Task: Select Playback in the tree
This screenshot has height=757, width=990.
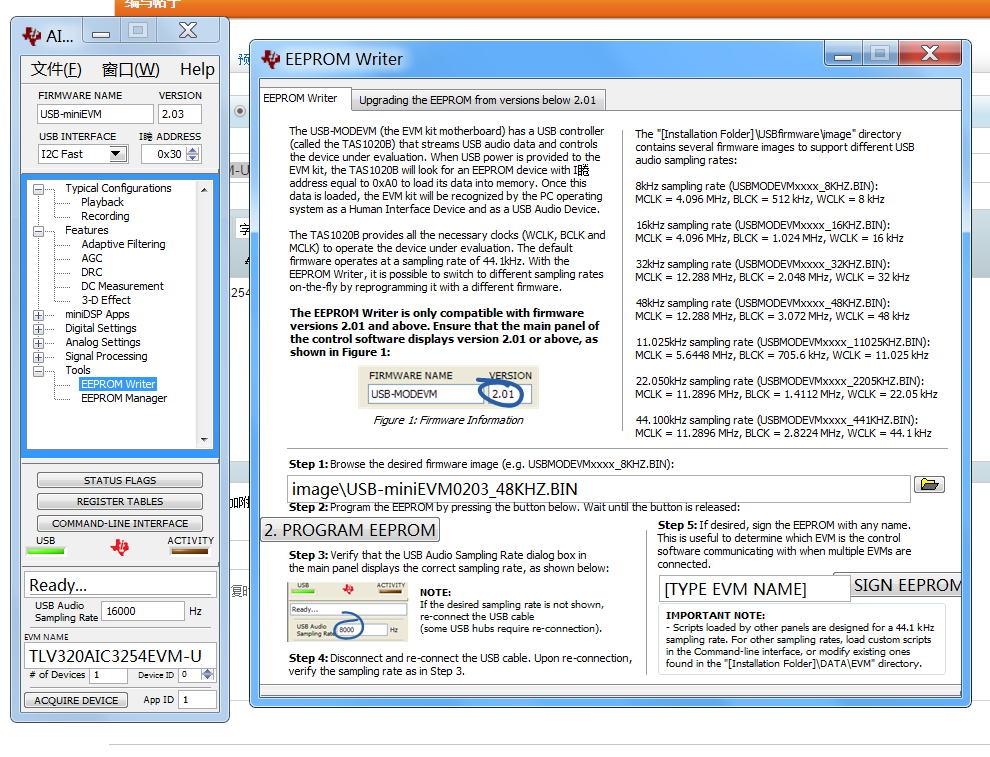Action: point(102,202)
